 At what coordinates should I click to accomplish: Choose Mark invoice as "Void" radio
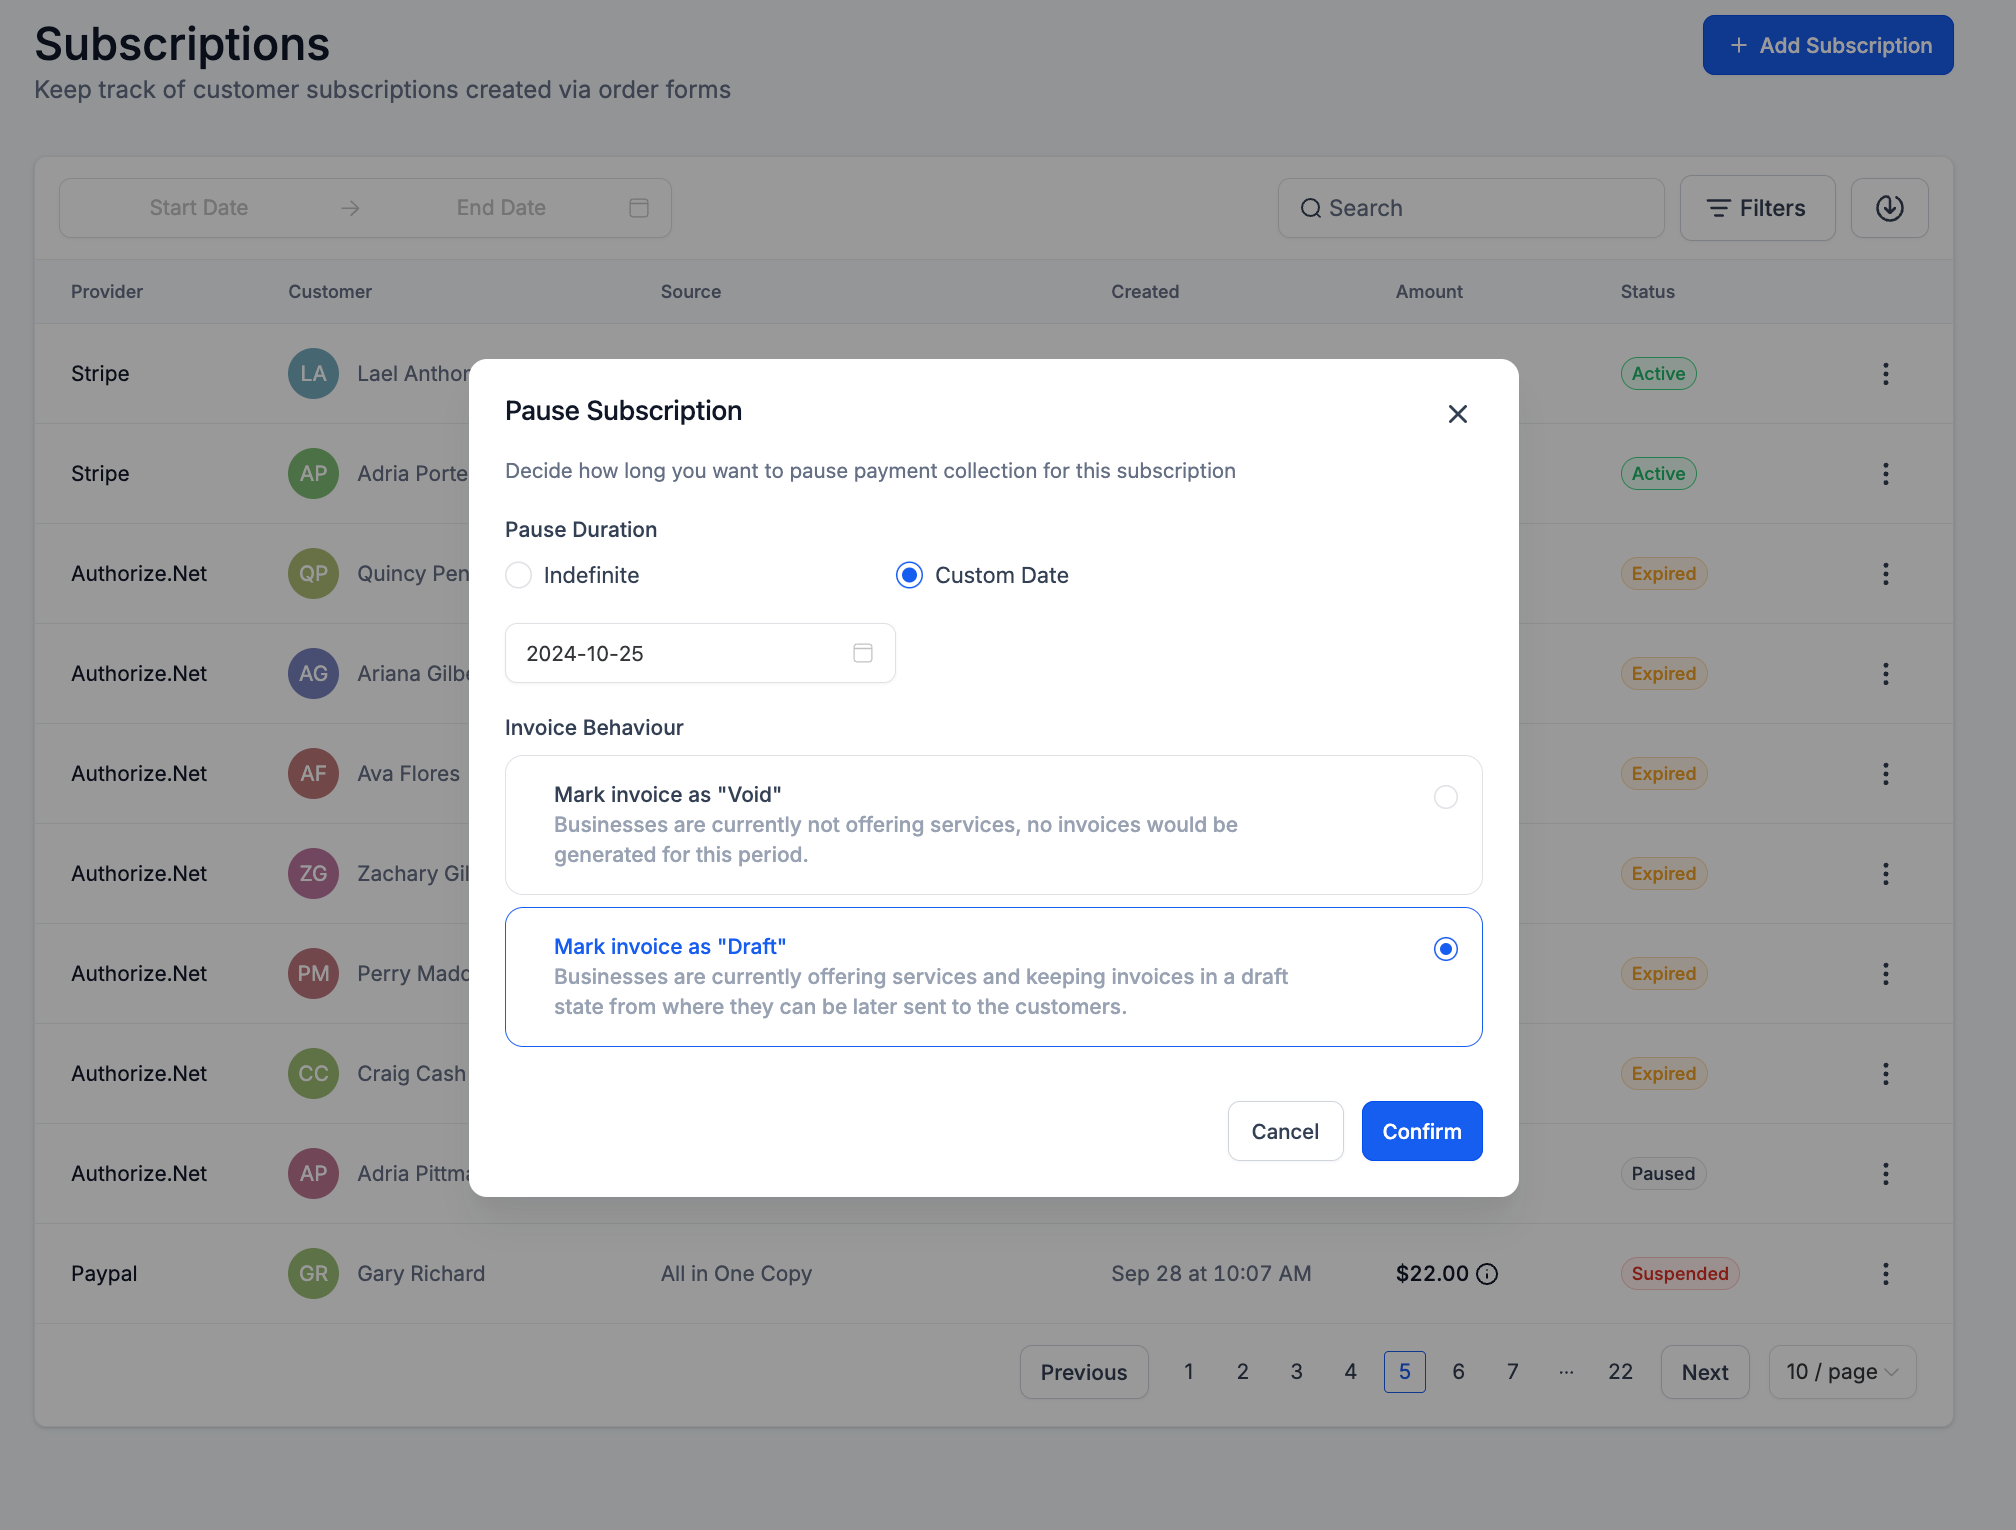1445,797
